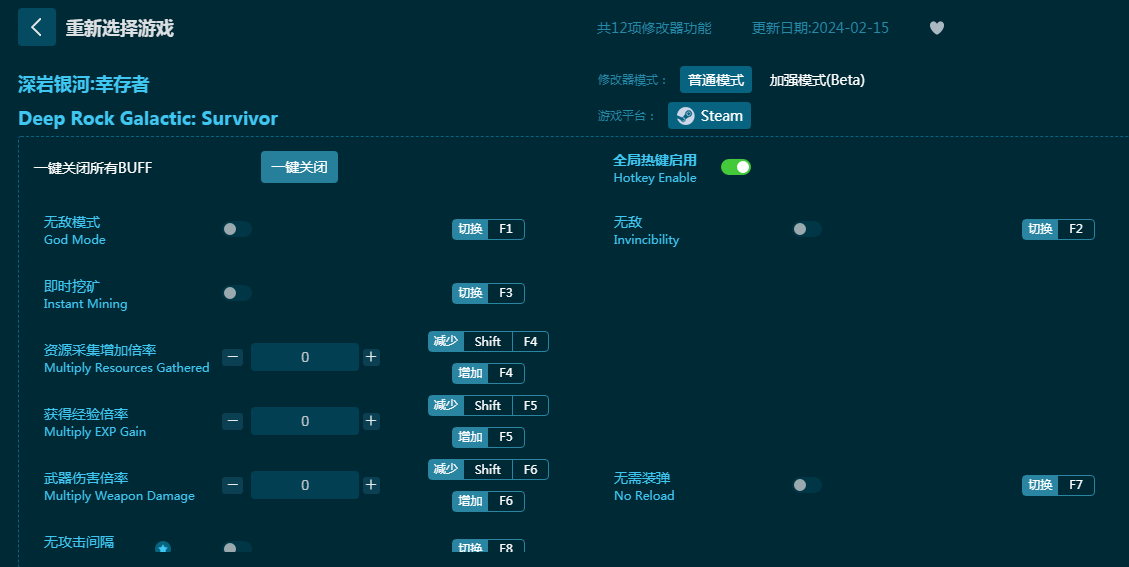1129x567 pixels.
Task: Click the Invincibility F2 hotkey button
Action: tap(1058, 229)
